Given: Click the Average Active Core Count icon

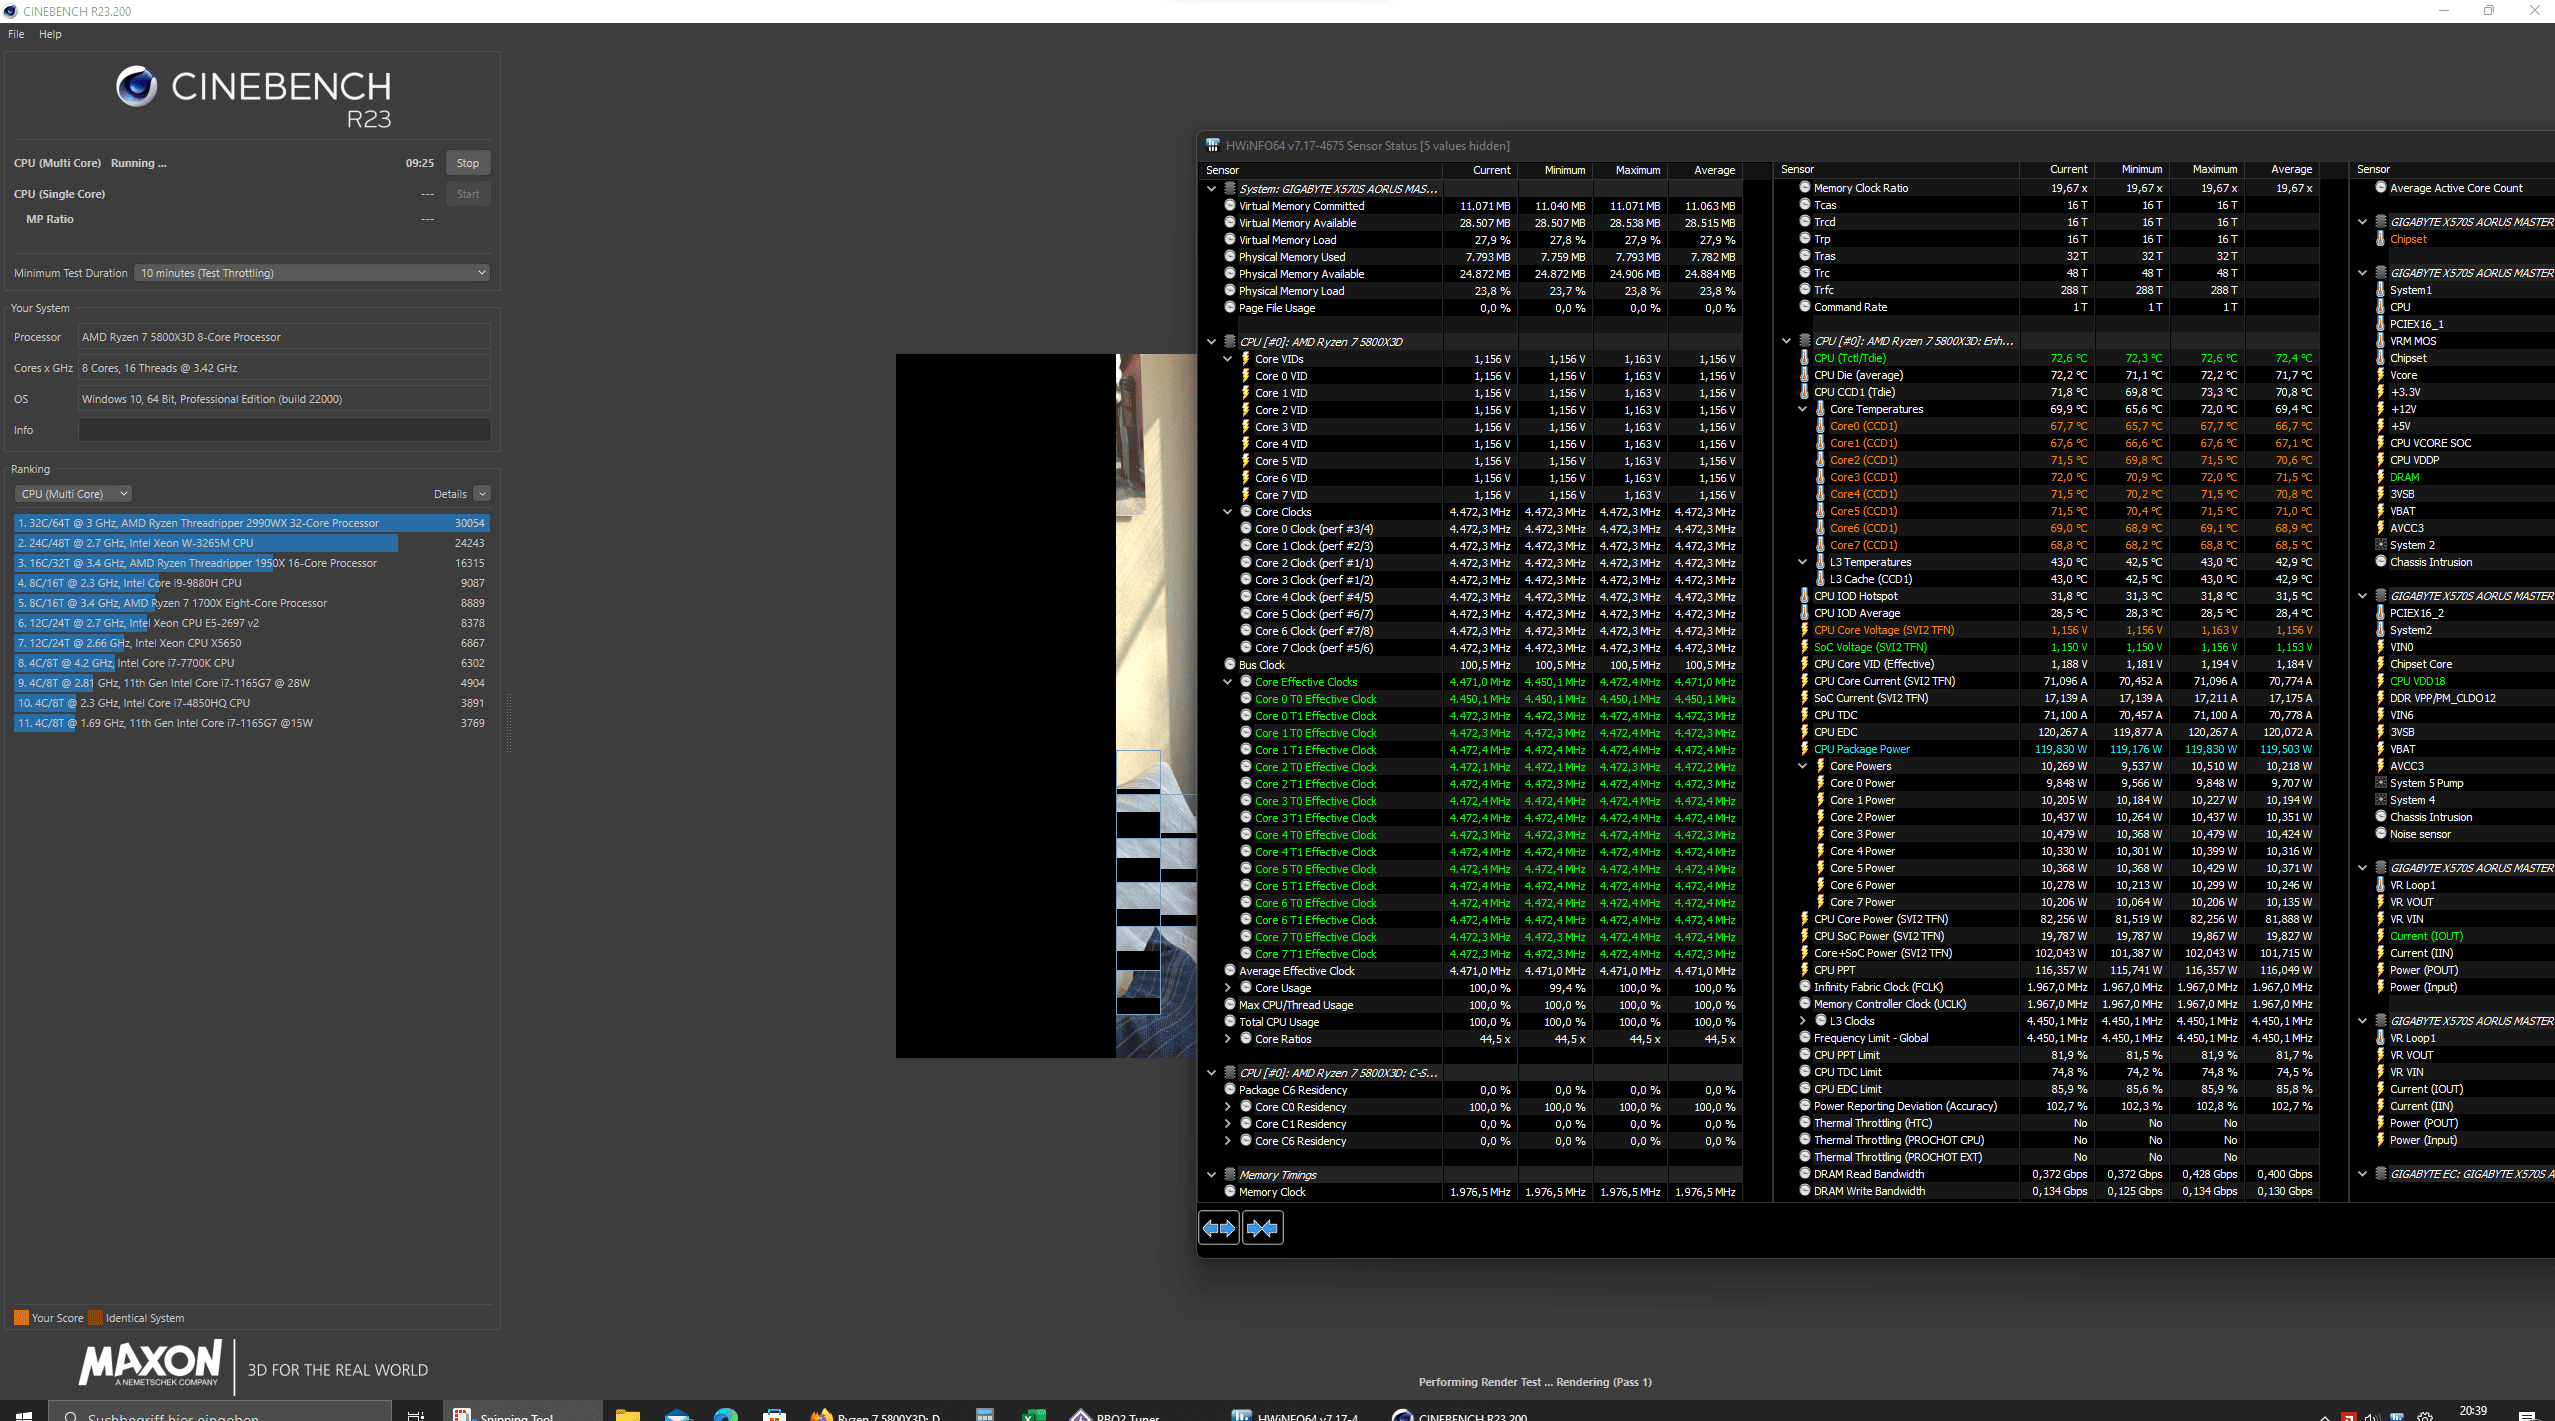Looking at the screenshot, I should 2381,188.
